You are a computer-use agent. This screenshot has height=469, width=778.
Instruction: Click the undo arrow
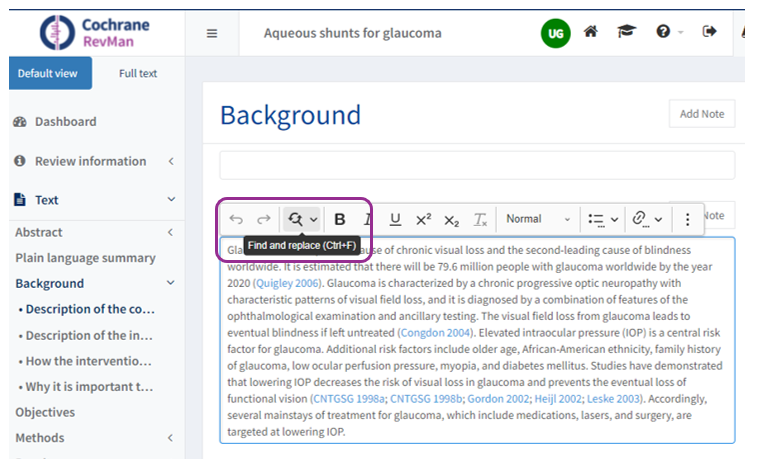pyautogui.click(x=236, y=219)
